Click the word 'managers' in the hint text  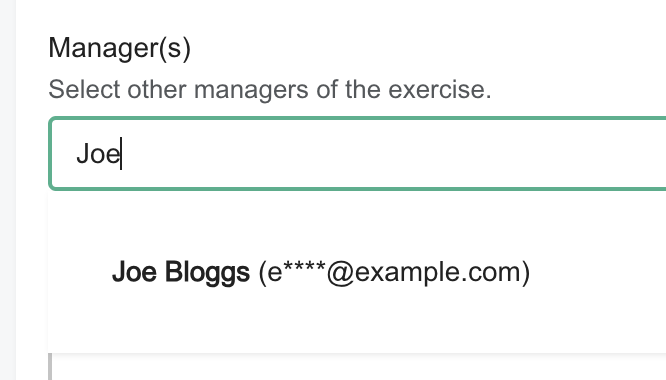click(251, 90)
